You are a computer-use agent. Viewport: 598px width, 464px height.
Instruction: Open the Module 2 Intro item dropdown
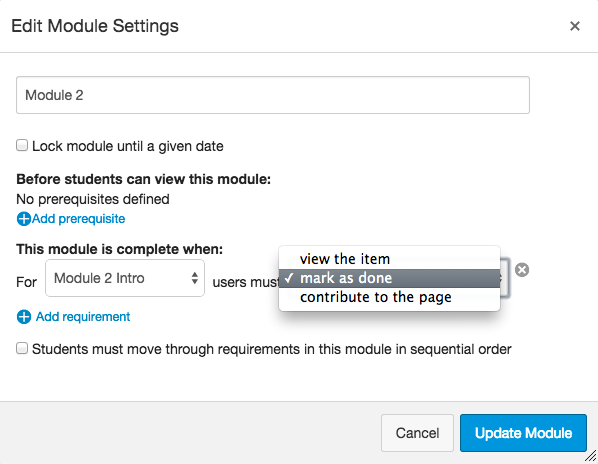(125, 278)
